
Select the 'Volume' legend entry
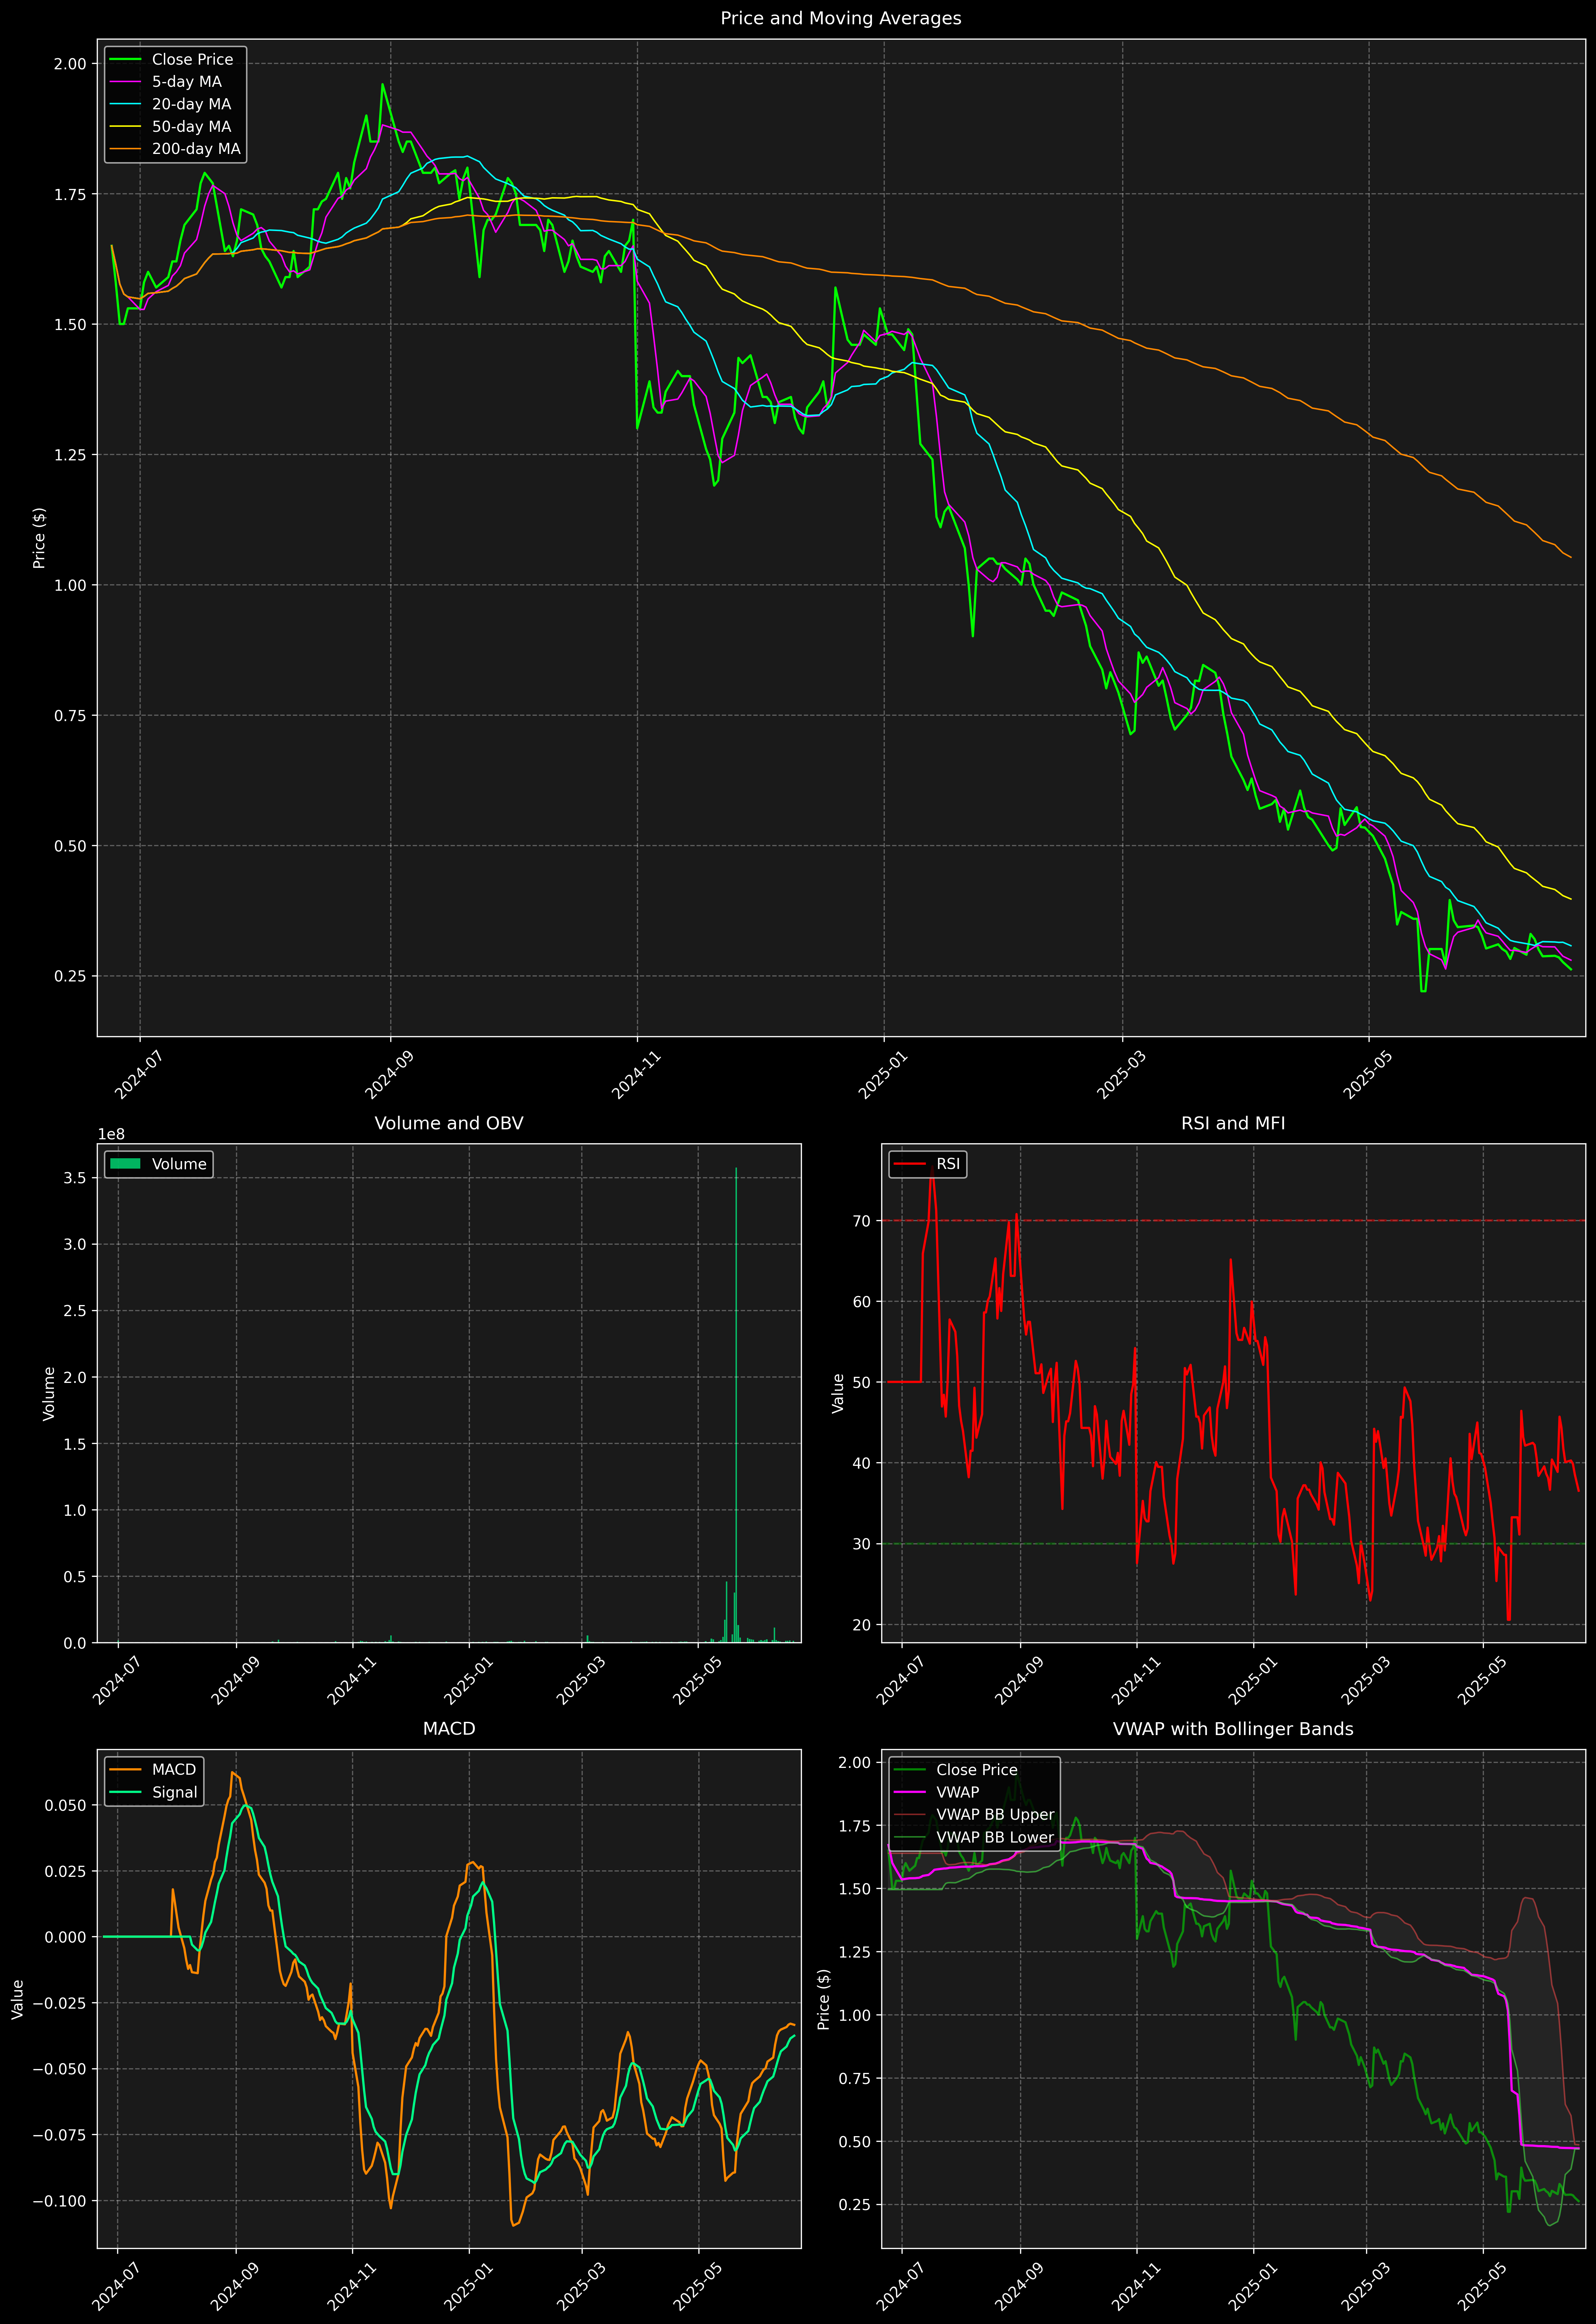coord(158,1164)
